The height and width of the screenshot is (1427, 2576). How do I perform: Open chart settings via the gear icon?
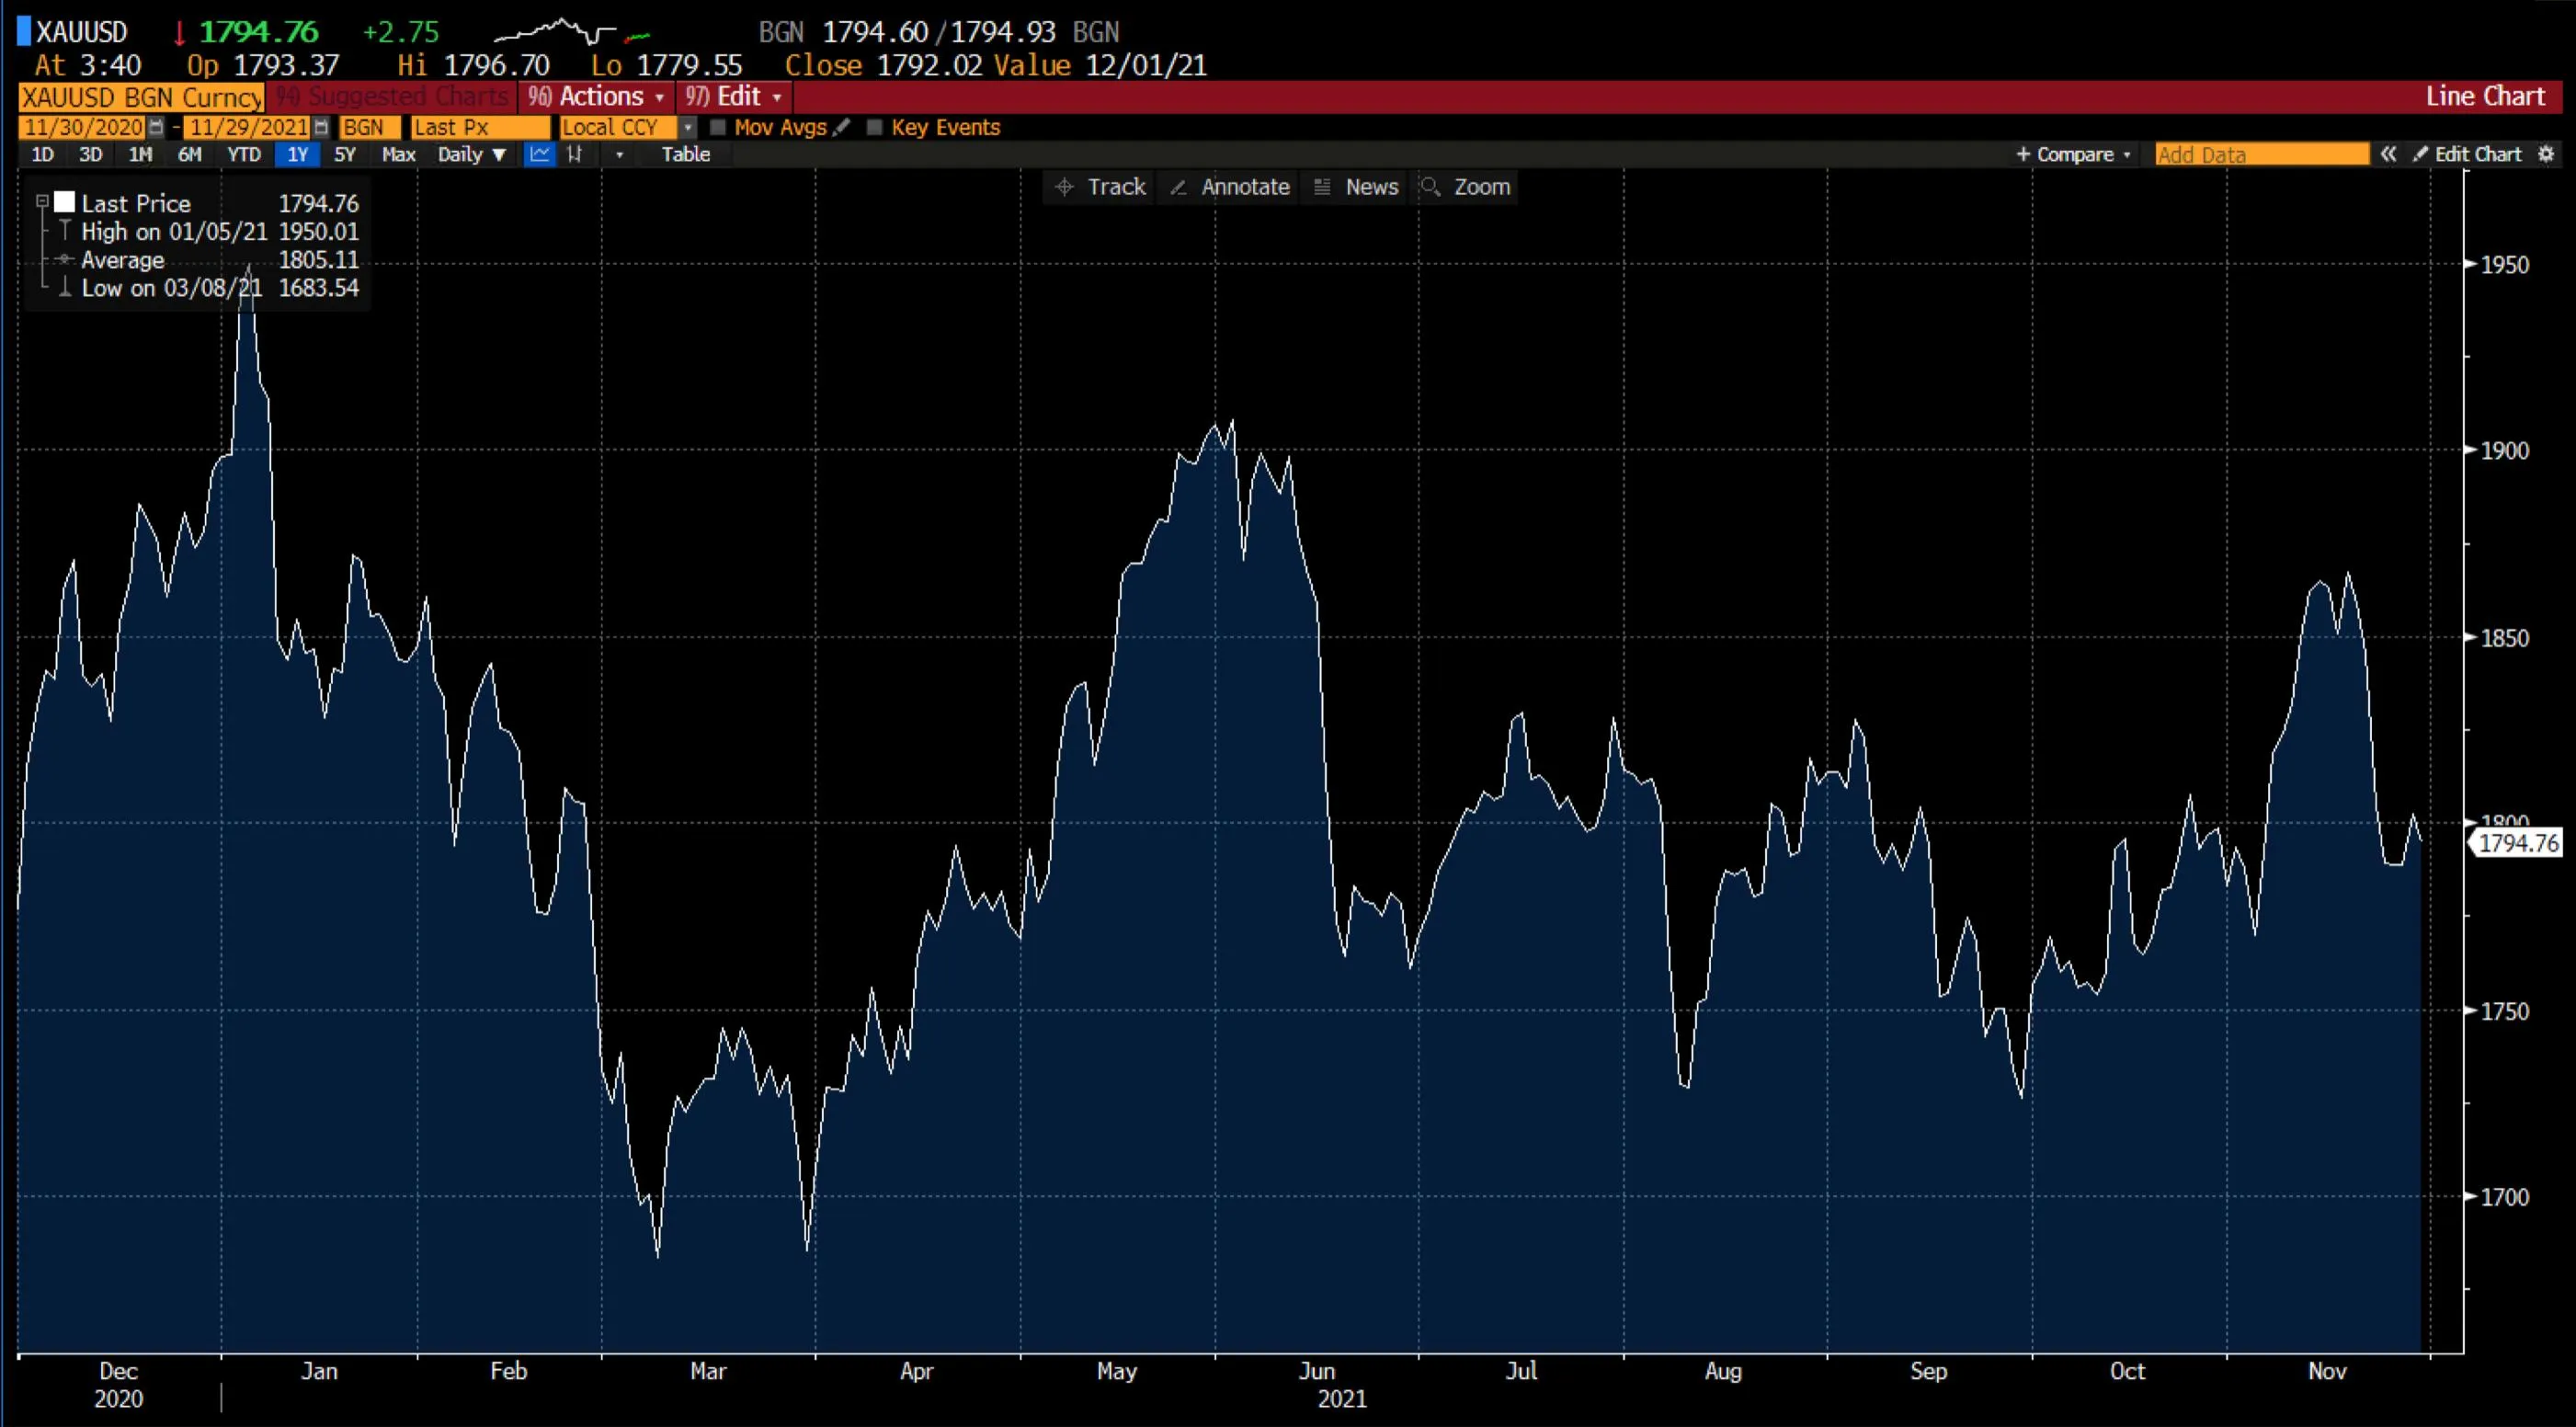click(2547, 155)
